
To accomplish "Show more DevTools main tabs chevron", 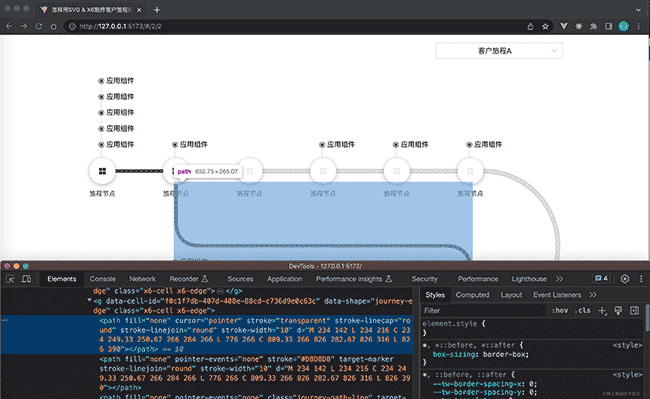I will point(560,279).
